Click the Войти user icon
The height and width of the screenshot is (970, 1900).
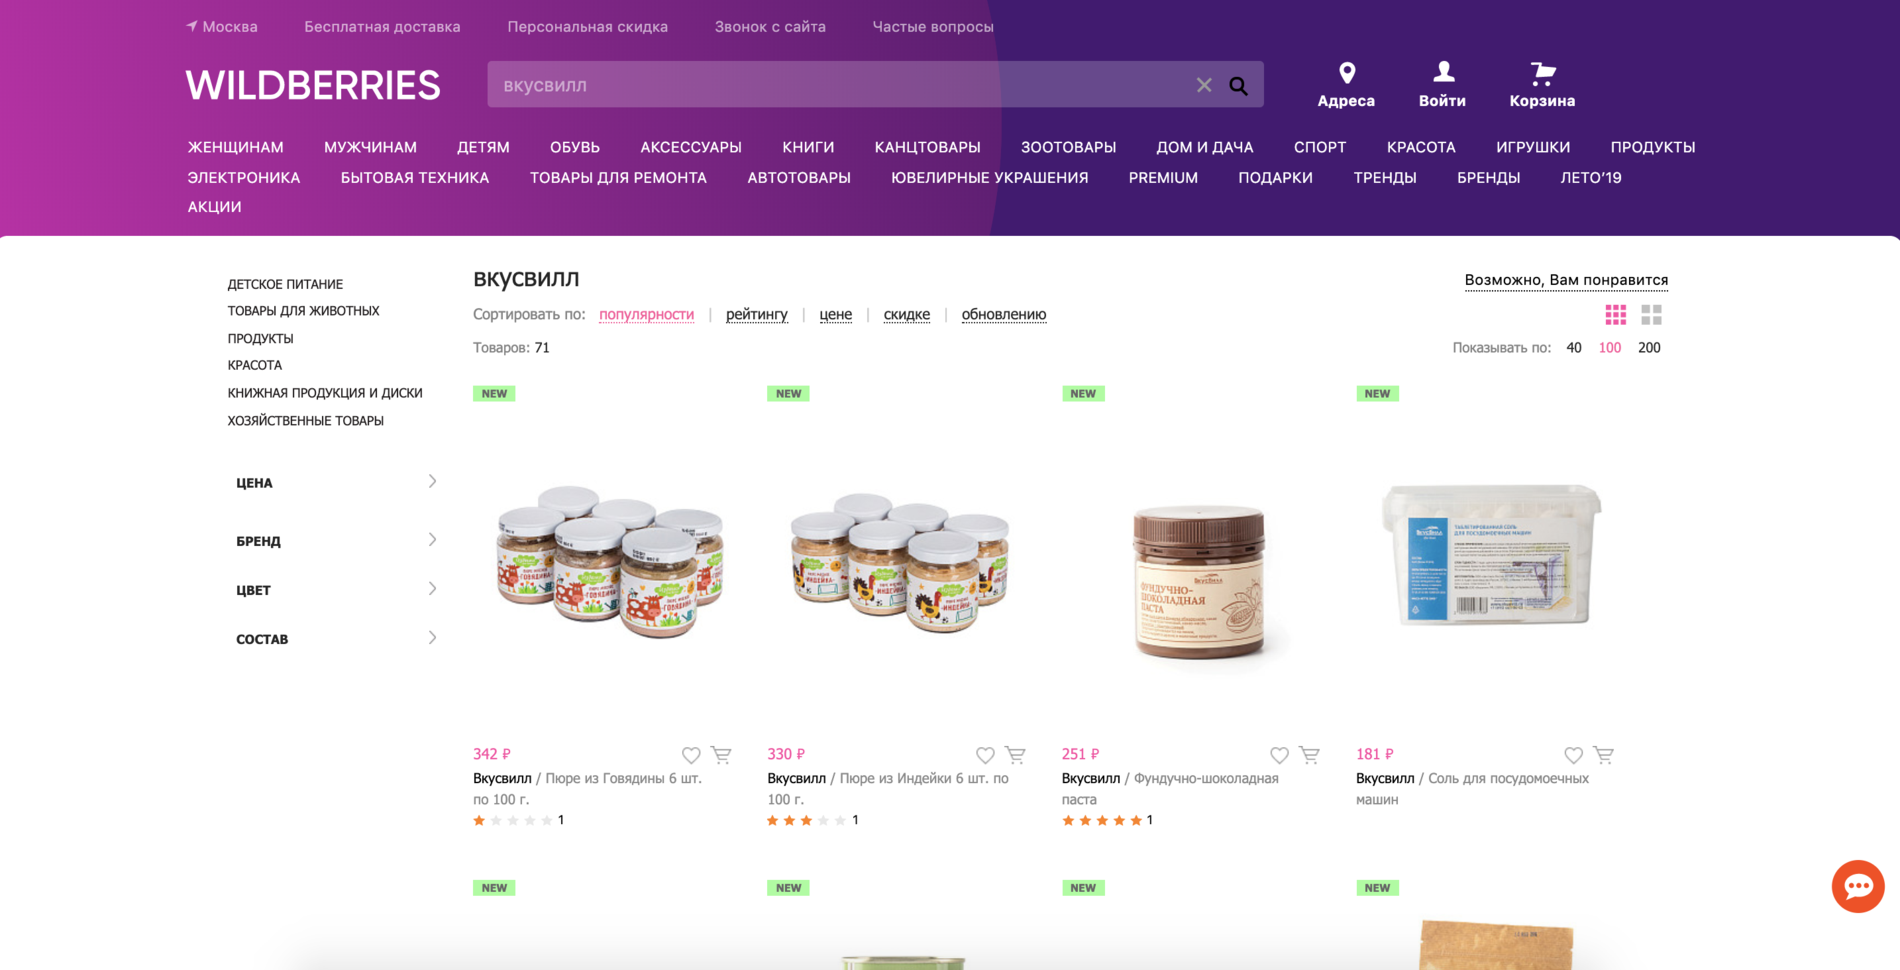pos(1443,72)
